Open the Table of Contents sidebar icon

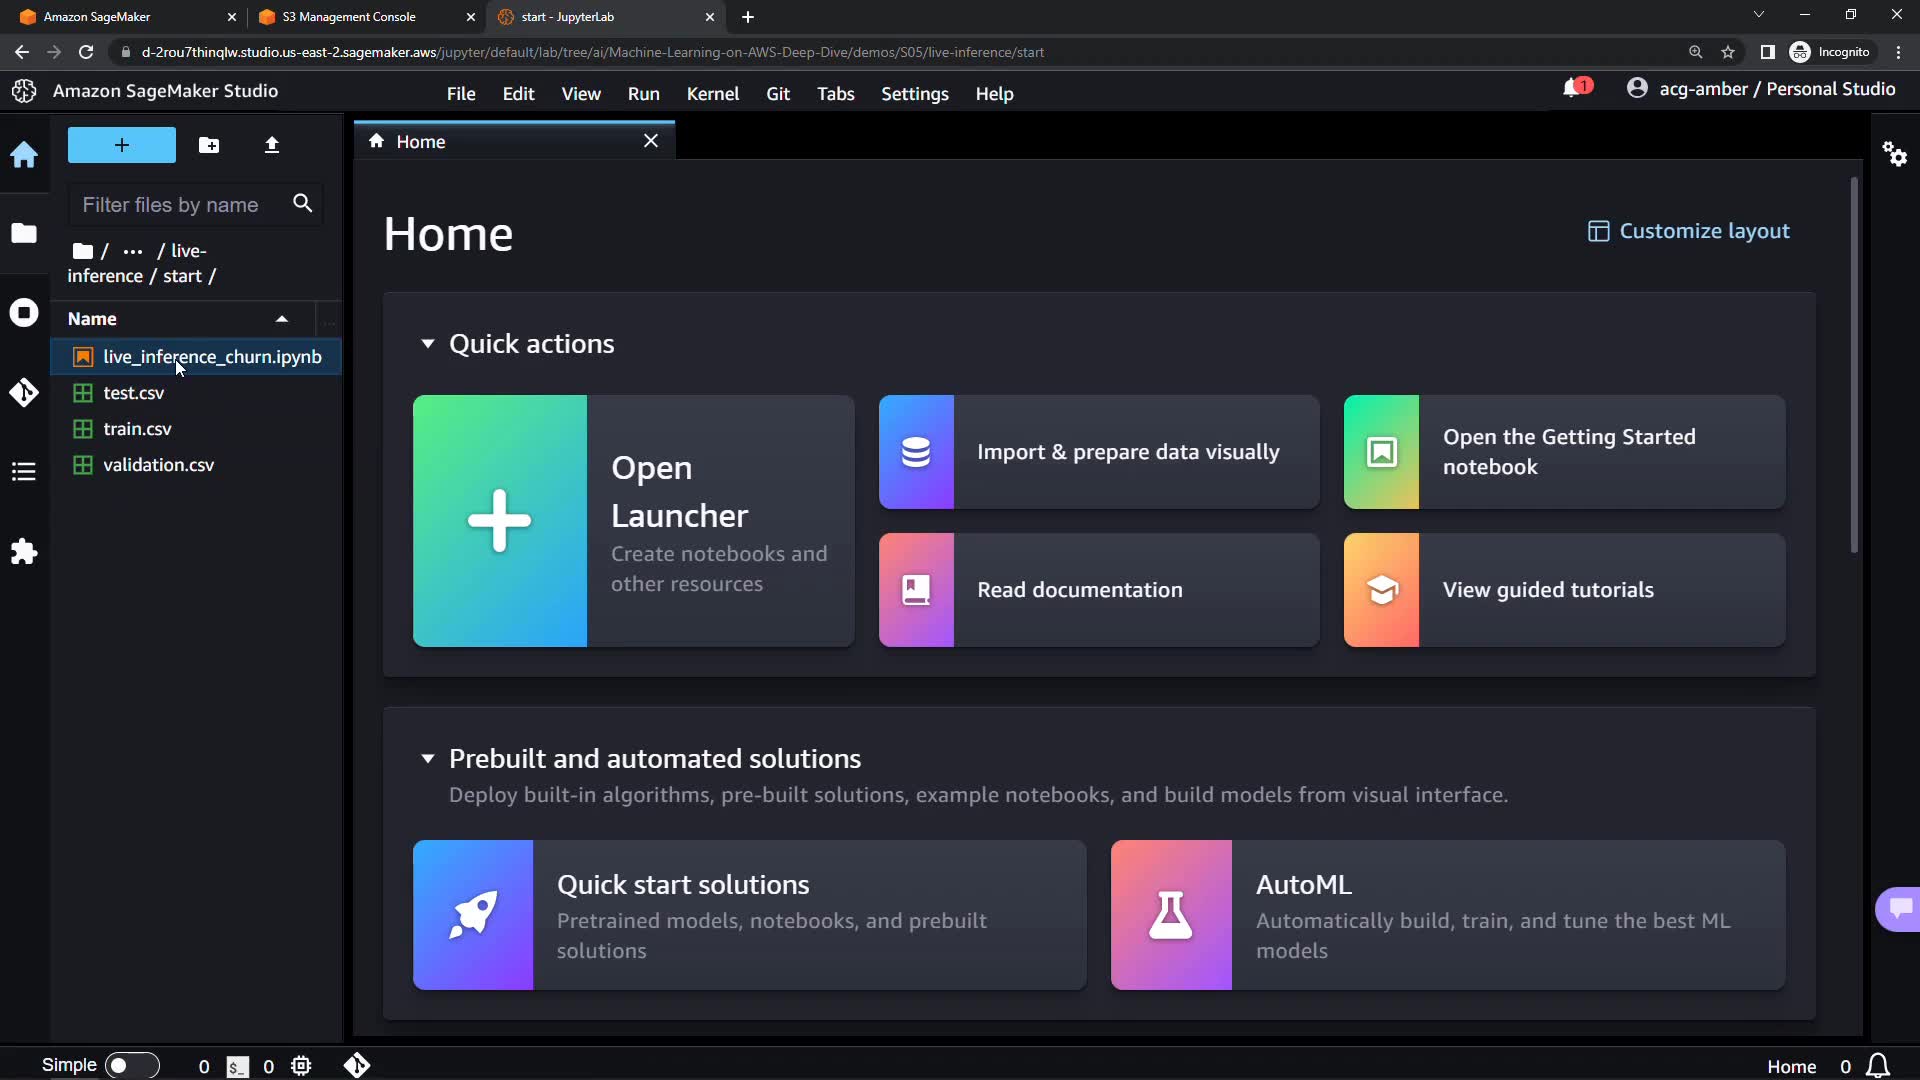(x=24, y=471)
